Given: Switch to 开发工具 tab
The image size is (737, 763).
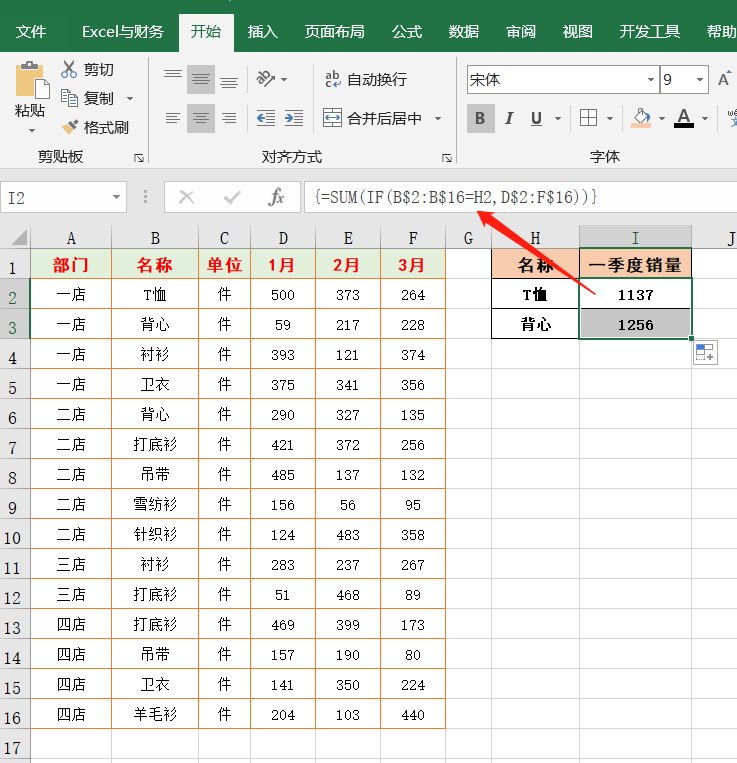Looking at the screenshot, I should (649, 32).
